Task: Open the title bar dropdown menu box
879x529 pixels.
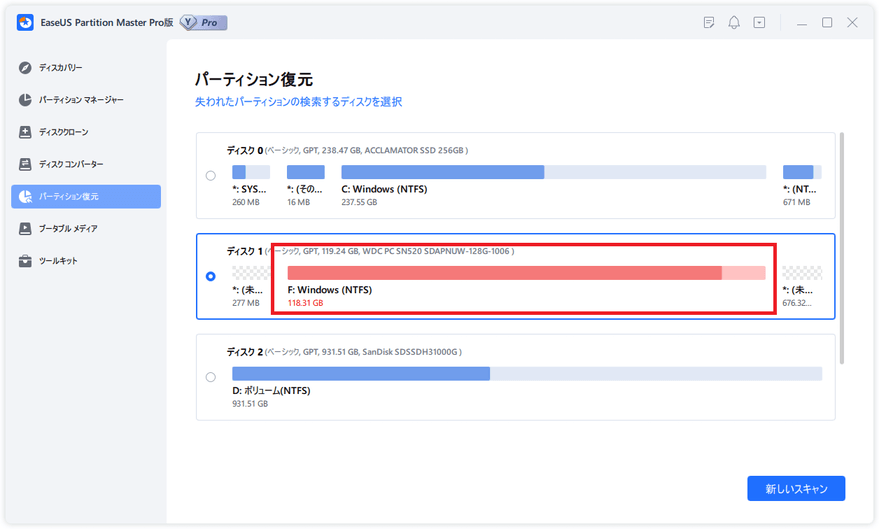Action: [759, 22]
